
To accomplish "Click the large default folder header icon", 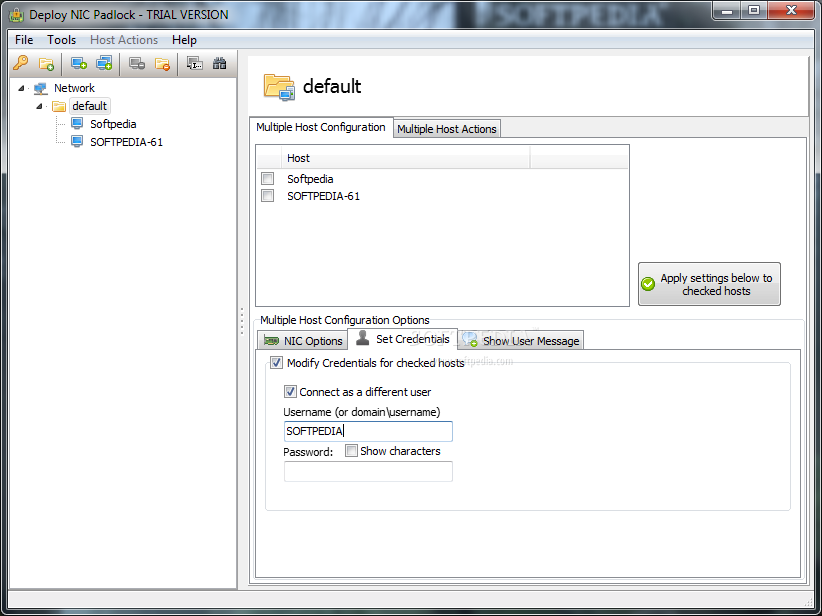I will pos(279,87).
